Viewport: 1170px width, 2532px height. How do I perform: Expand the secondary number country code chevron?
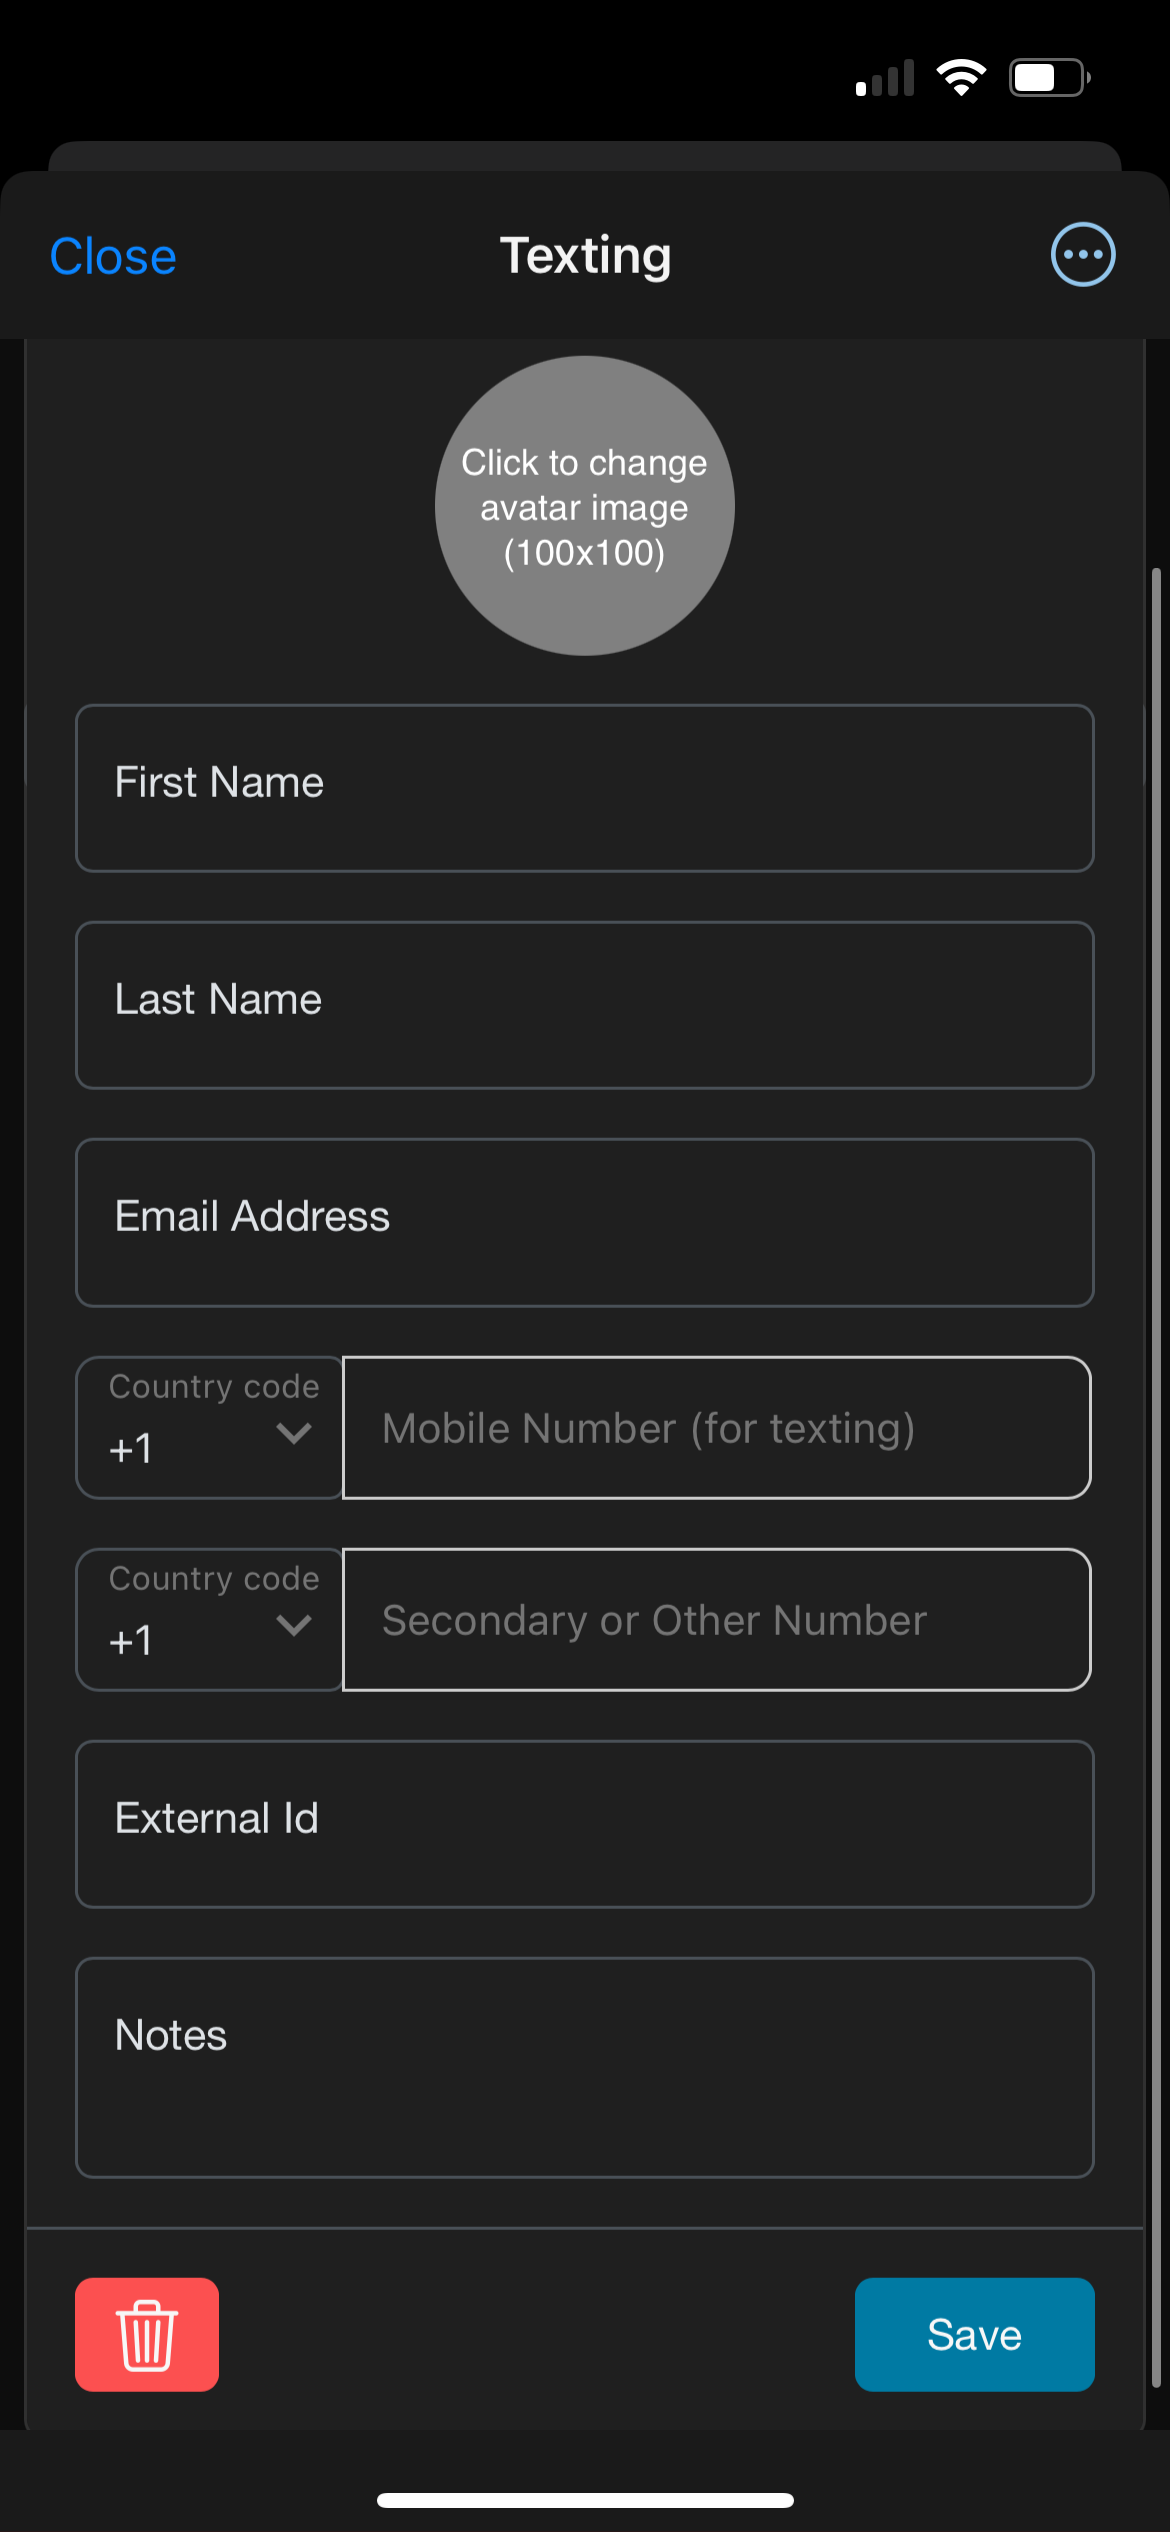(294, 1624)
